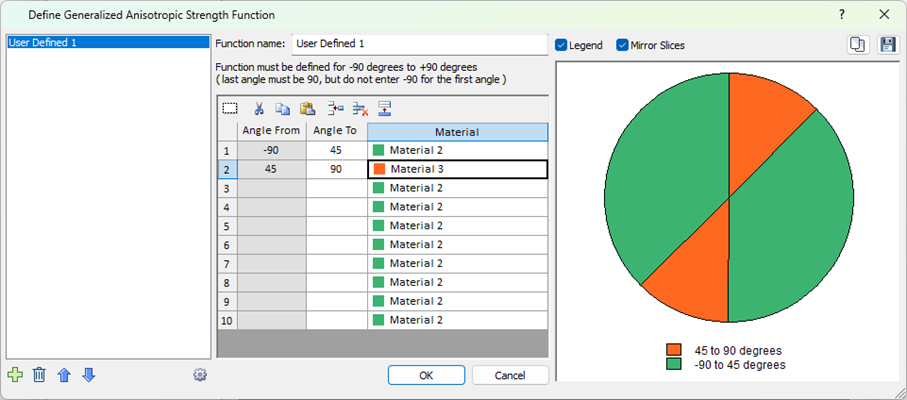Save the chart with the disk icon

click(887, 45)
